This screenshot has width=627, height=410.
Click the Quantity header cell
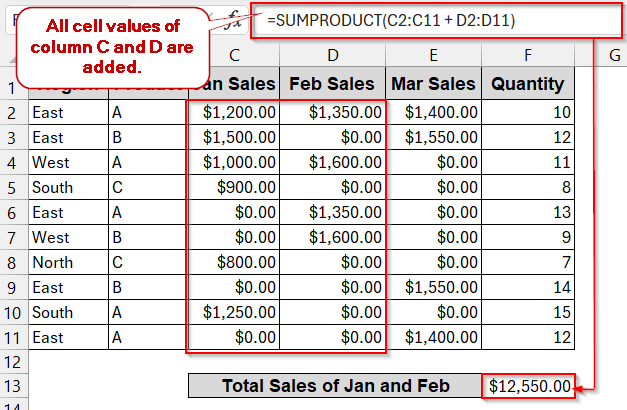(x=528, y=84)
